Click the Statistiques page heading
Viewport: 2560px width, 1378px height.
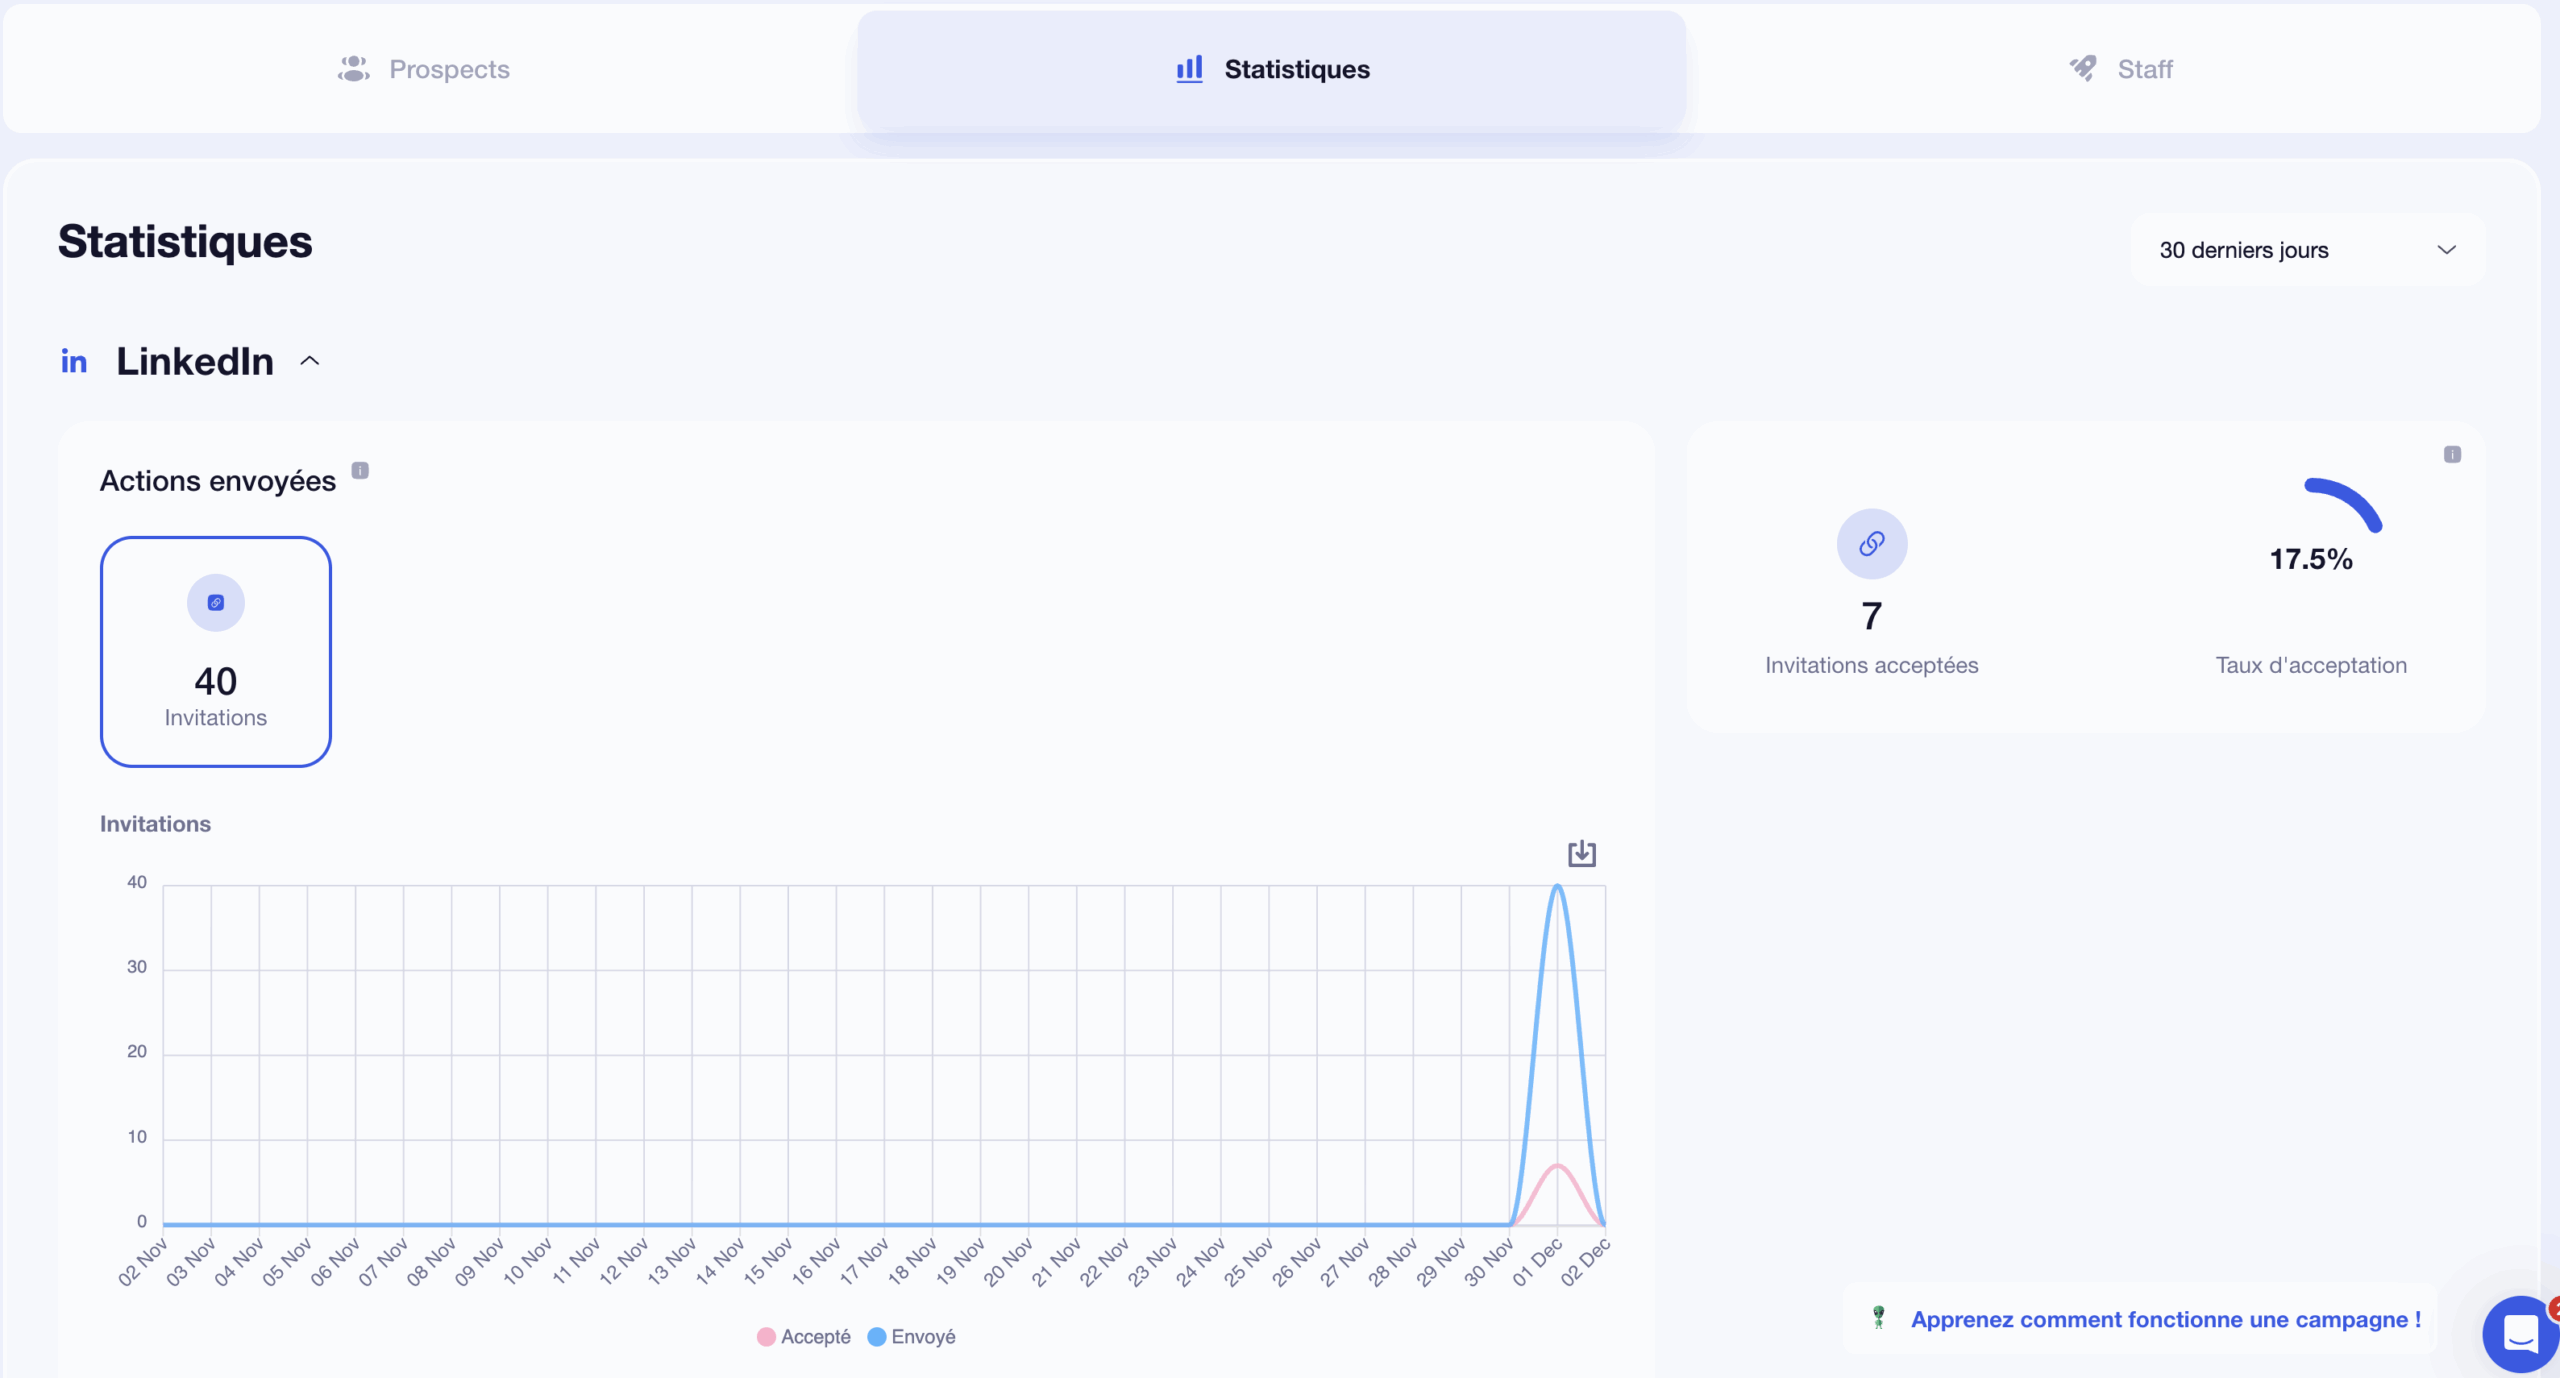[184, 242]
